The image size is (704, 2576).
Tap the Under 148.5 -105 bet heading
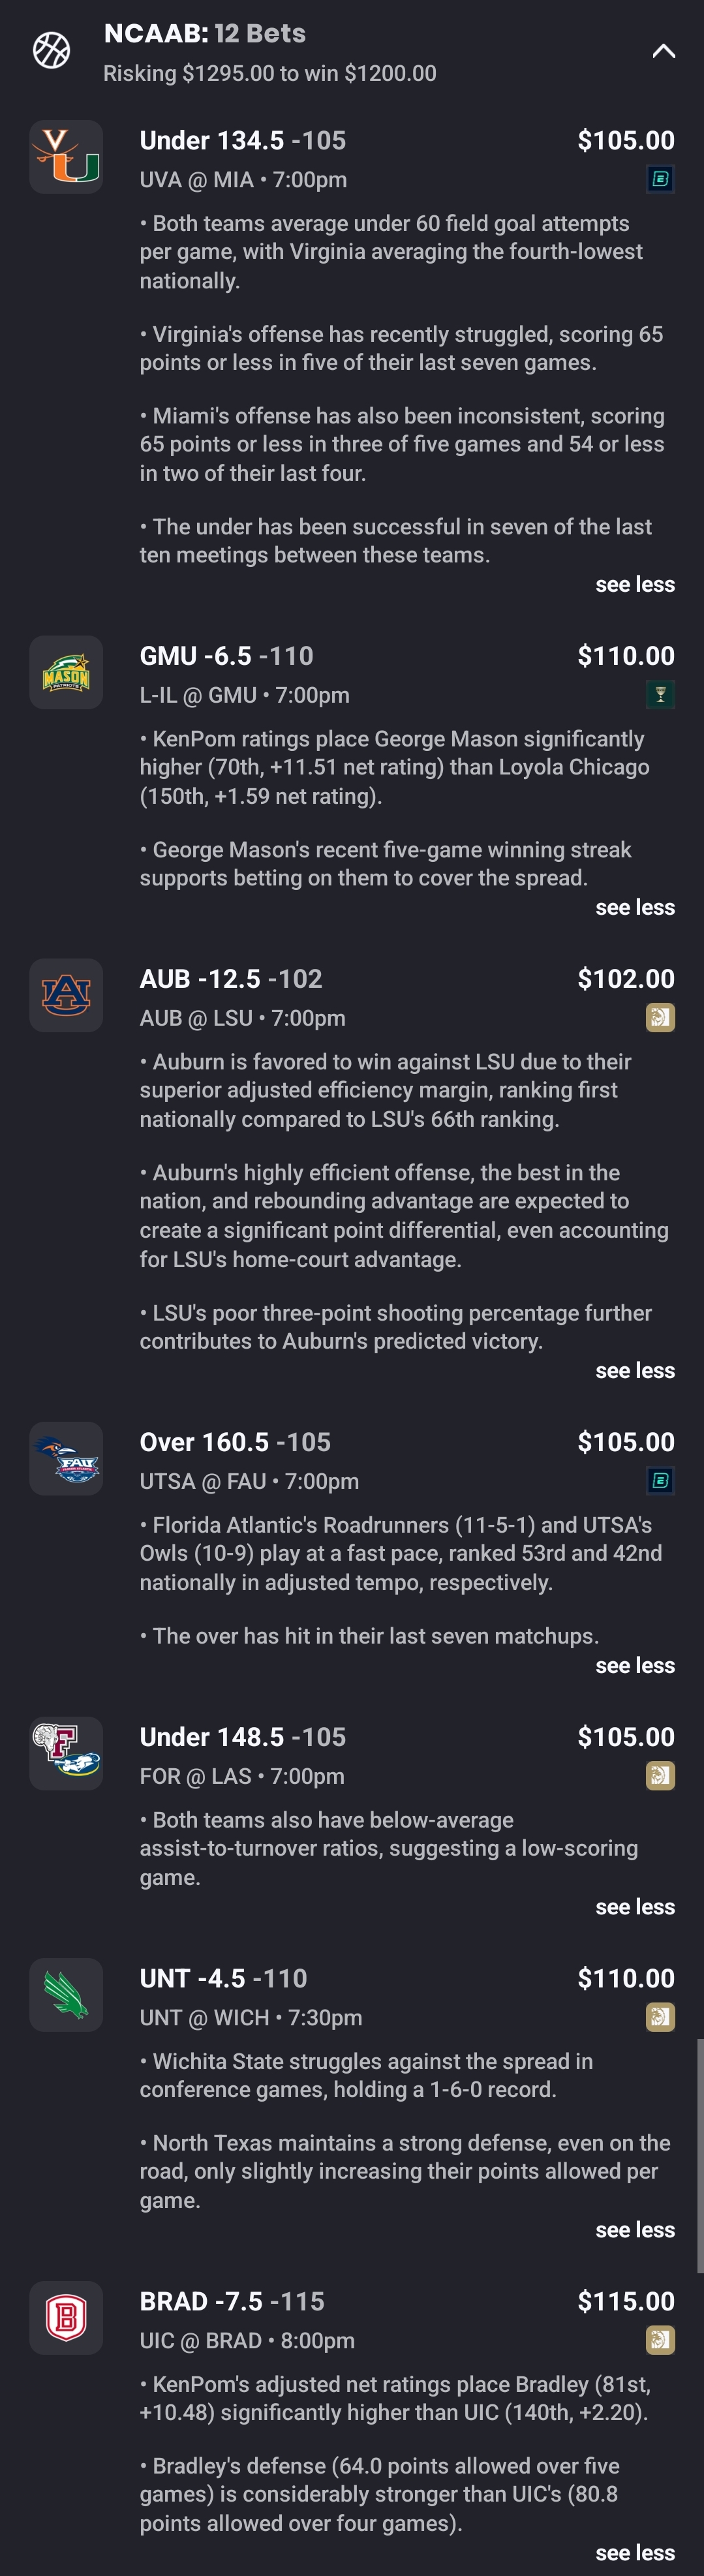point(243,1737)
